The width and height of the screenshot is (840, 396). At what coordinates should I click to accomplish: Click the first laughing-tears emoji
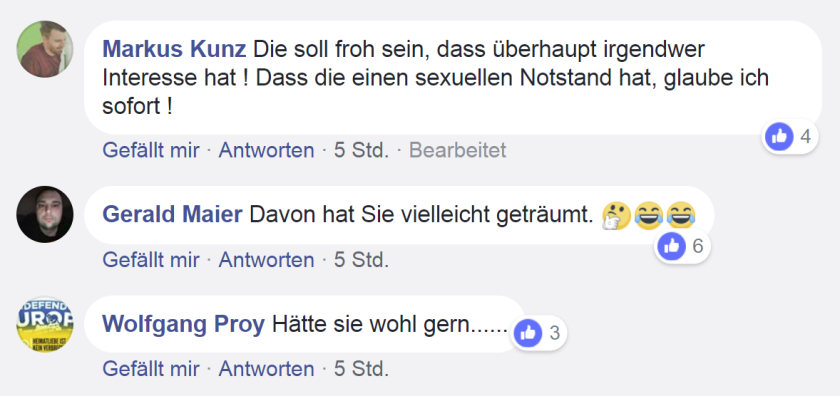(648, 214)
